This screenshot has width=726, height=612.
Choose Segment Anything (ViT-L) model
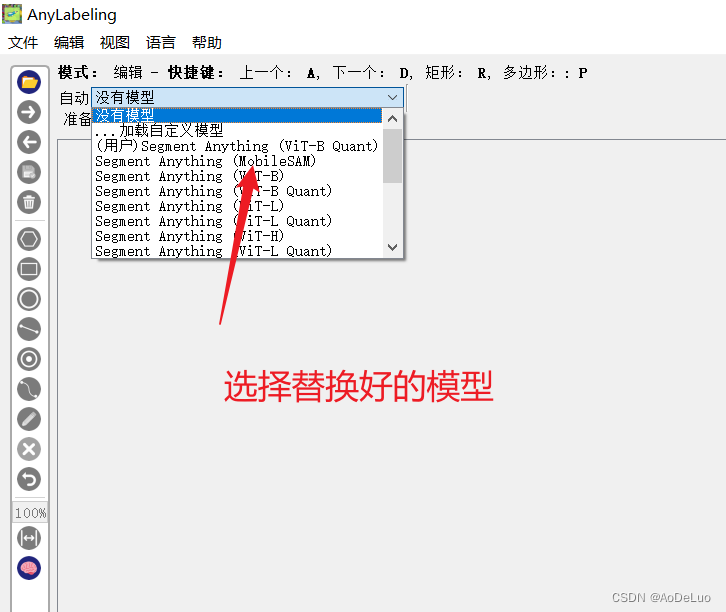237,206
